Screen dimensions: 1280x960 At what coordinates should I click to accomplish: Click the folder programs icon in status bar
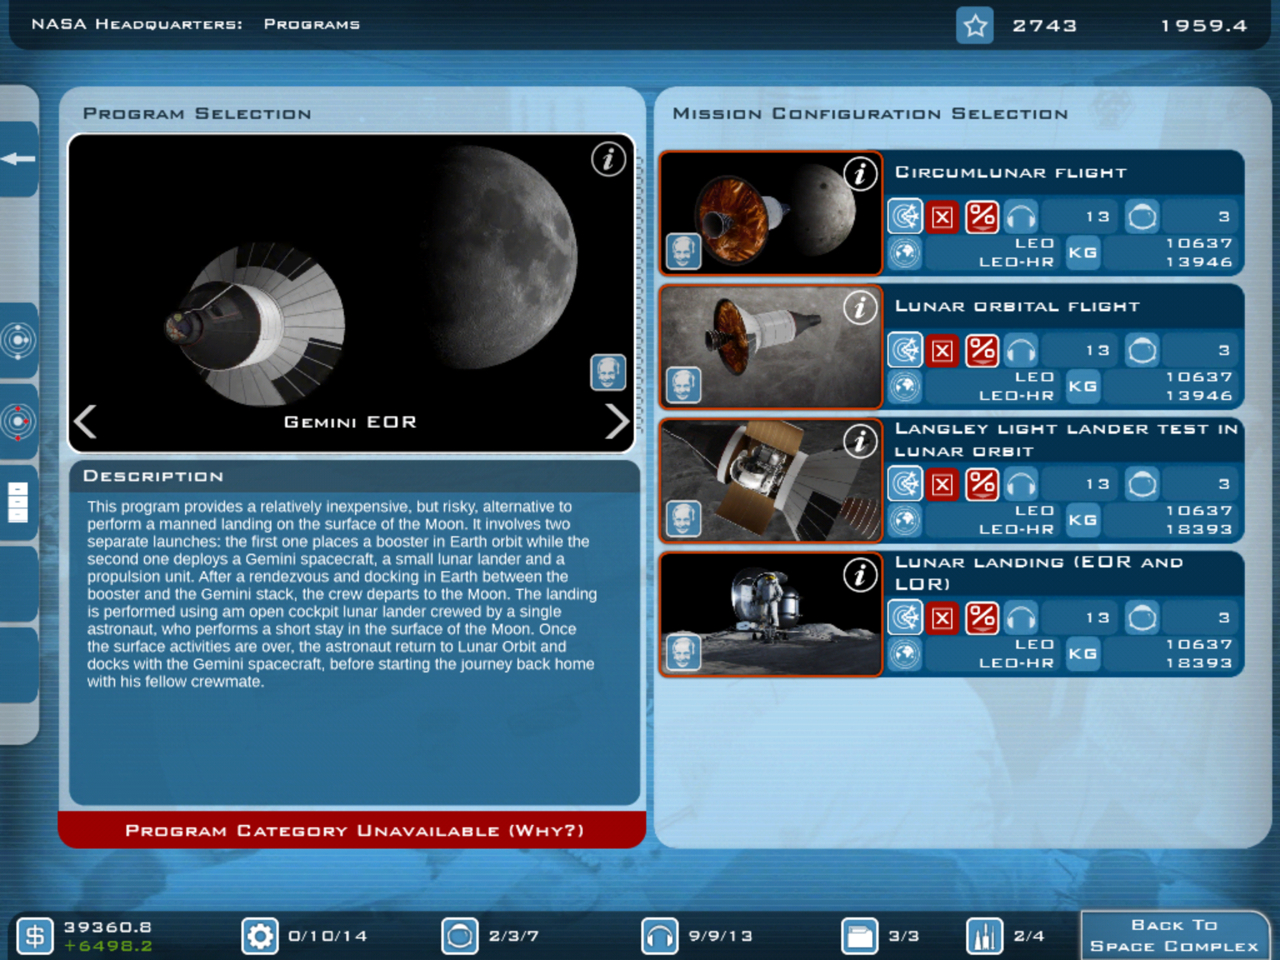[x=859, y=937]
